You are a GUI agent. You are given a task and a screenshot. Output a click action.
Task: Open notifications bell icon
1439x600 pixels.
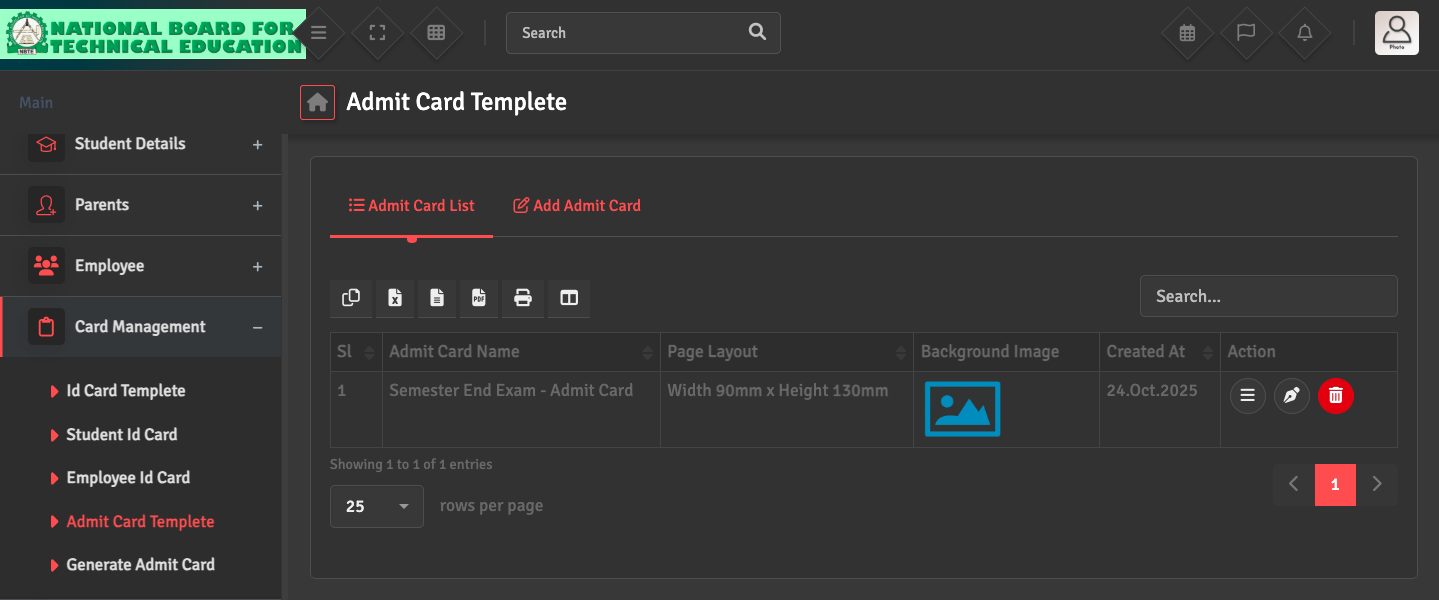coord(1304,33)
